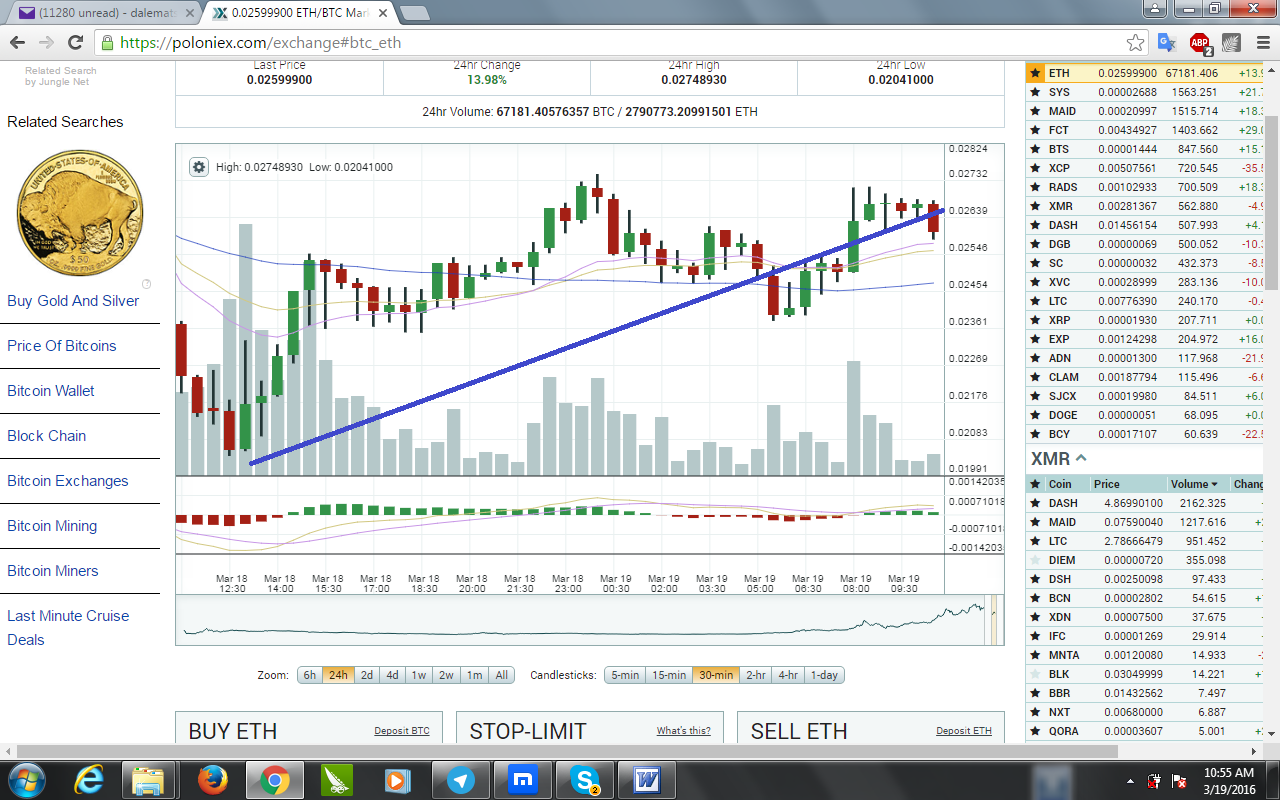Open Skype from the taskbar
This screenshot has height=800, width=1280.
click(x=585, y=779)
